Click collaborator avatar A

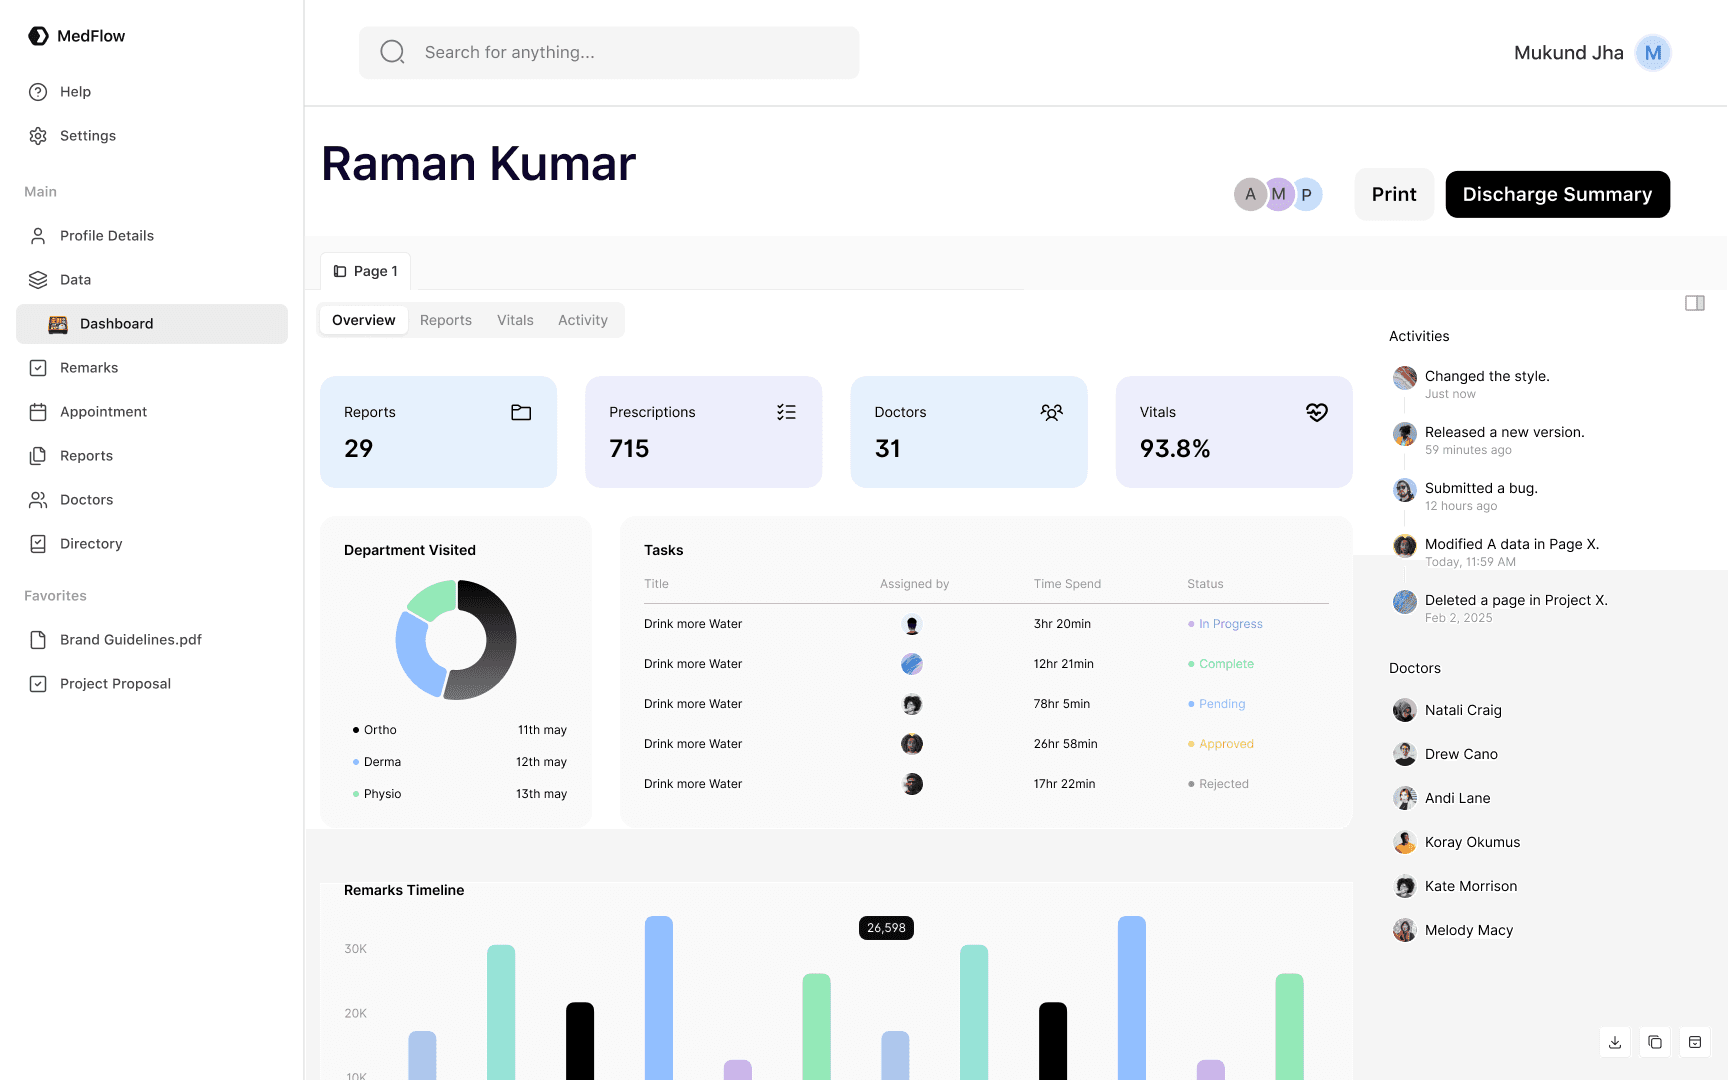1250,194
